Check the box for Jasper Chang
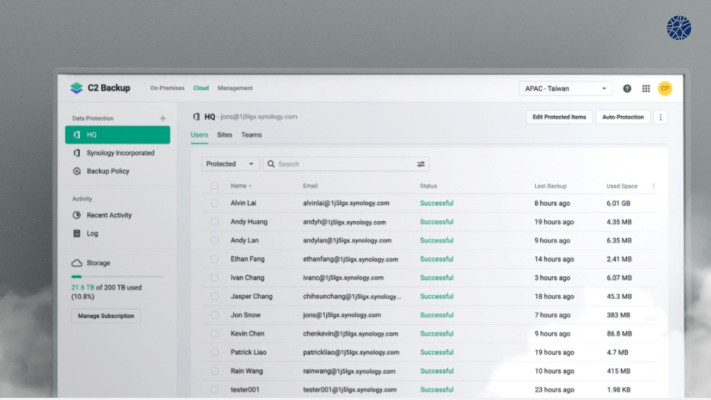The width and height of the screenshot is (711, 400). click(x=214, y=296)
